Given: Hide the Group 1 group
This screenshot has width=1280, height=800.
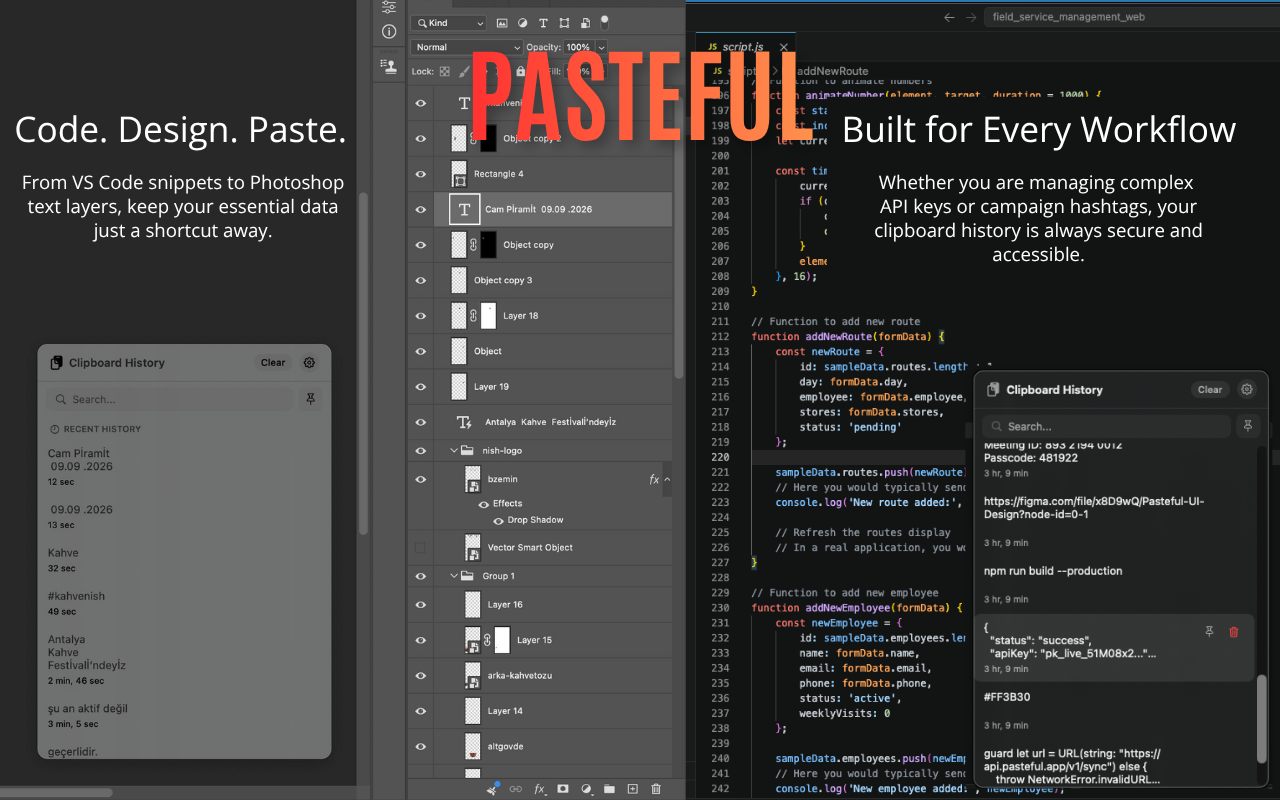Looking at the screenshot, I should point(420,576).
